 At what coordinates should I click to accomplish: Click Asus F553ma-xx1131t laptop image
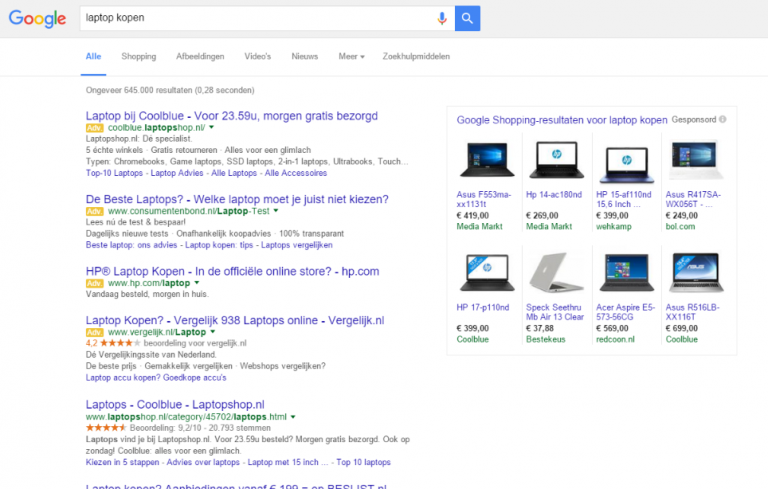tap(487, 160)
